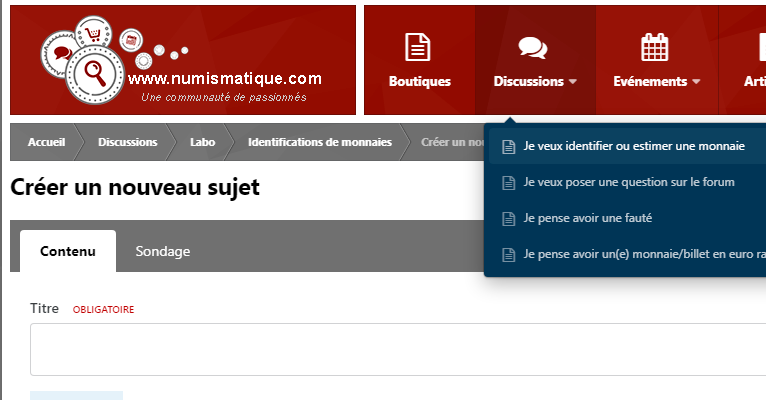The image size is (766, 400).
Task: Choose 'Je veux poser une question sur le forum'
Action: 627,182
